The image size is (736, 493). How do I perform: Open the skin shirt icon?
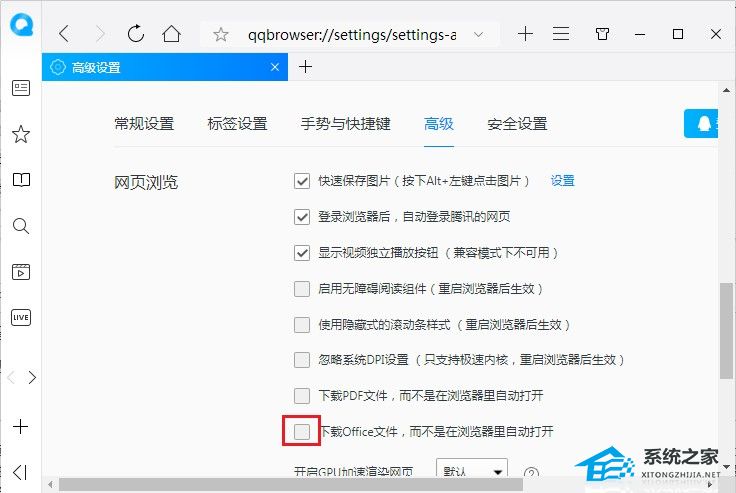click(602, 34)
